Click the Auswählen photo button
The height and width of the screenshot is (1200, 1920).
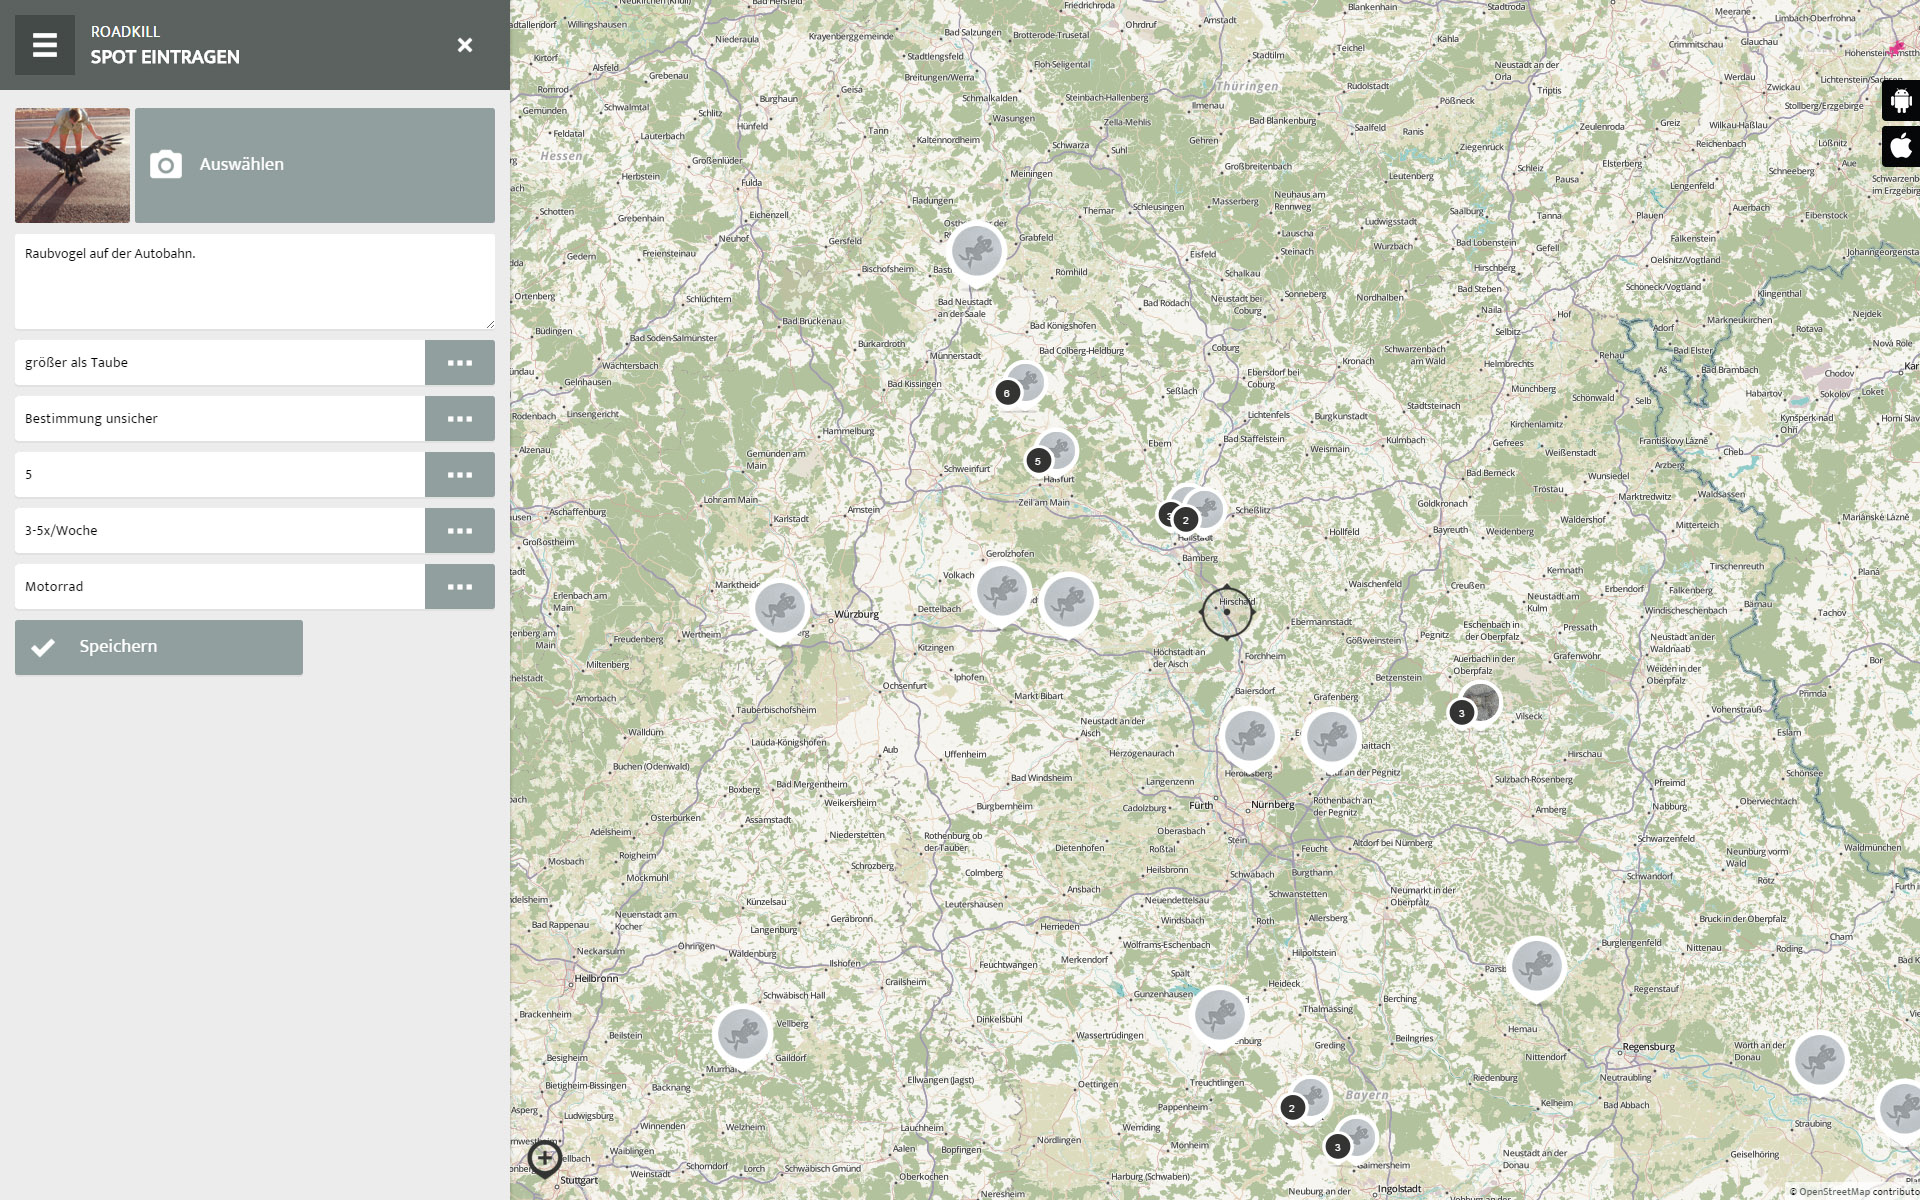(314, 165)
